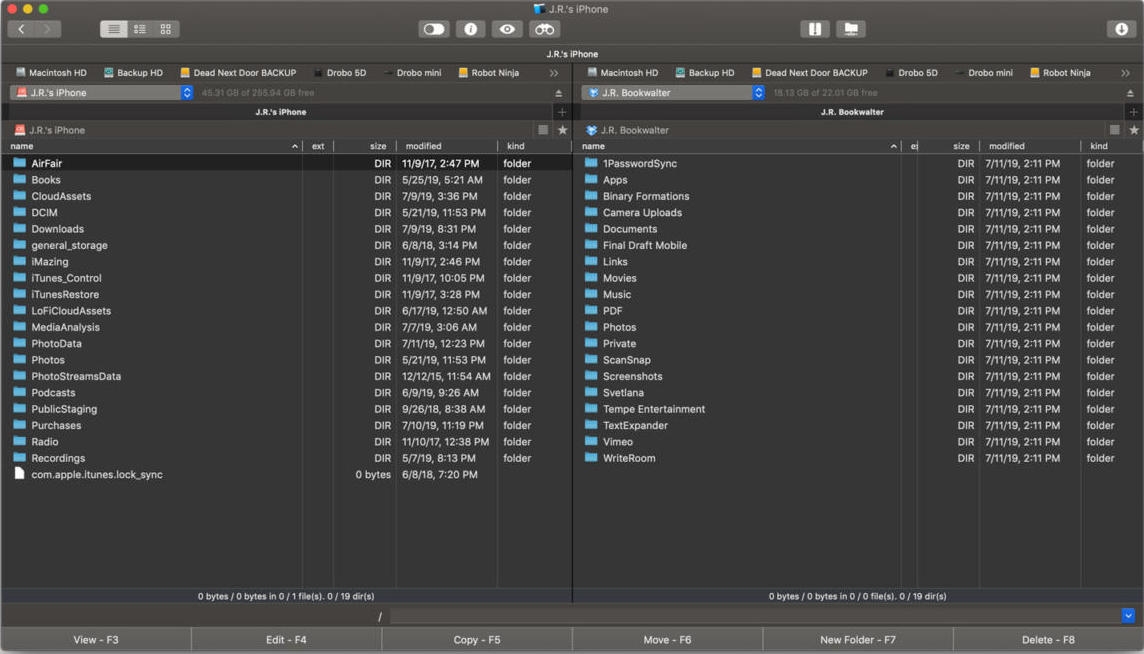This screenshot has height=654, width=1144.
Task: Switch to the list view mode
Action: (114, 29)
